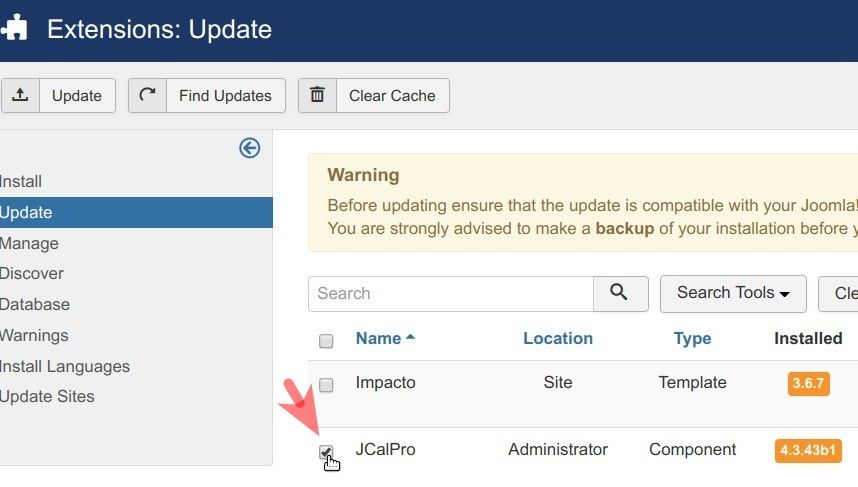Click the Update upload arrow icon
858x487 pixels.
[x=20, y=95]
